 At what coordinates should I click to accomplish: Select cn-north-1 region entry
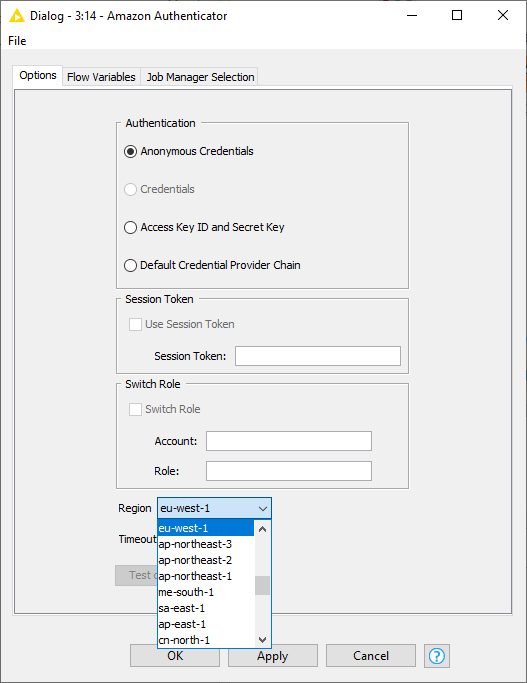206,640
